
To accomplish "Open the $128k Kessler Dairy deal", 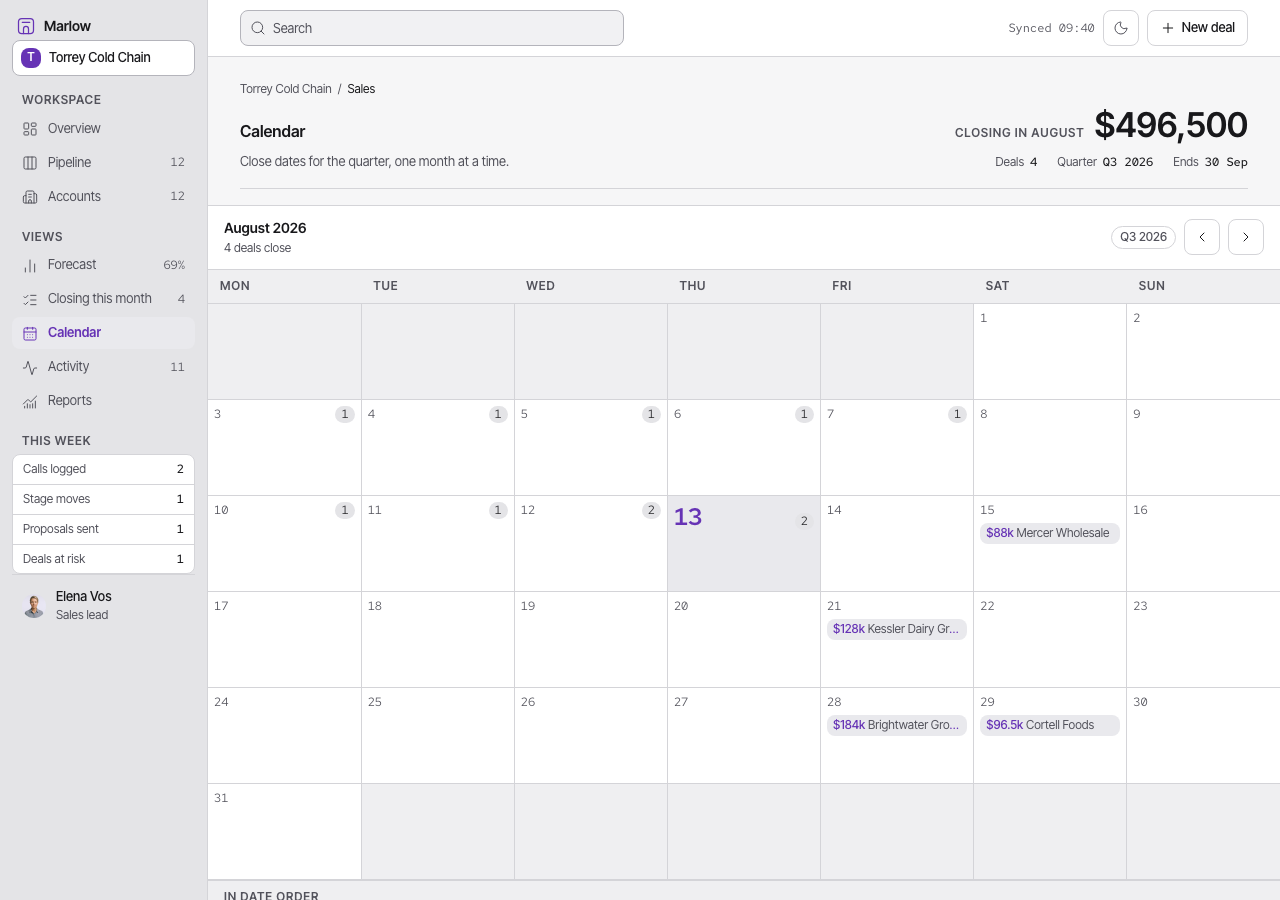I will pyautogui.click(x=897, y=629).
